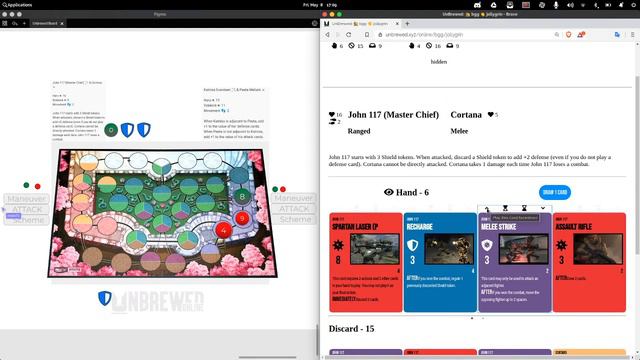Click the John 117 (Master Chief) heading
This screenshot has width=640, height=360.
pyautogui.click(x=393, y=115)
